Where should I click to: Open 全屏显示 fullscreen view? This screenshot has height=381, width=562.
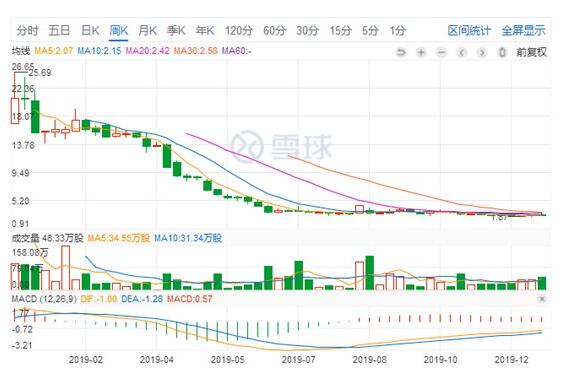(523, 31)
